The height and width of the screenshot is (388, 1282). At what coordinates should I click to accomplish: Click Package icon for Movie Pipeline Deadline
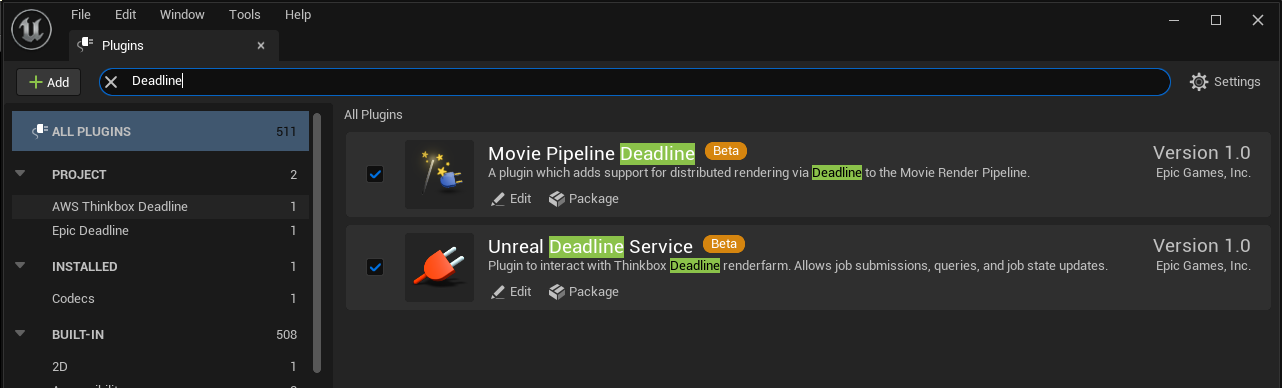point(557,199)
